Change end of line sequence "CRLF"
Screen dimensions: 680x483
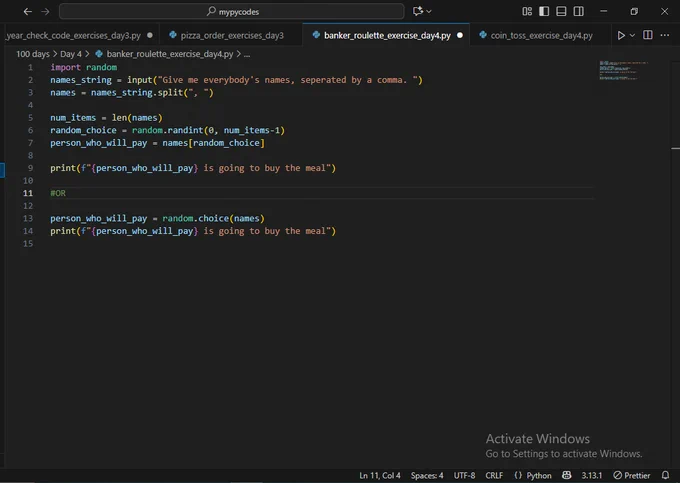pyautogui.click(x=494, y=476)
